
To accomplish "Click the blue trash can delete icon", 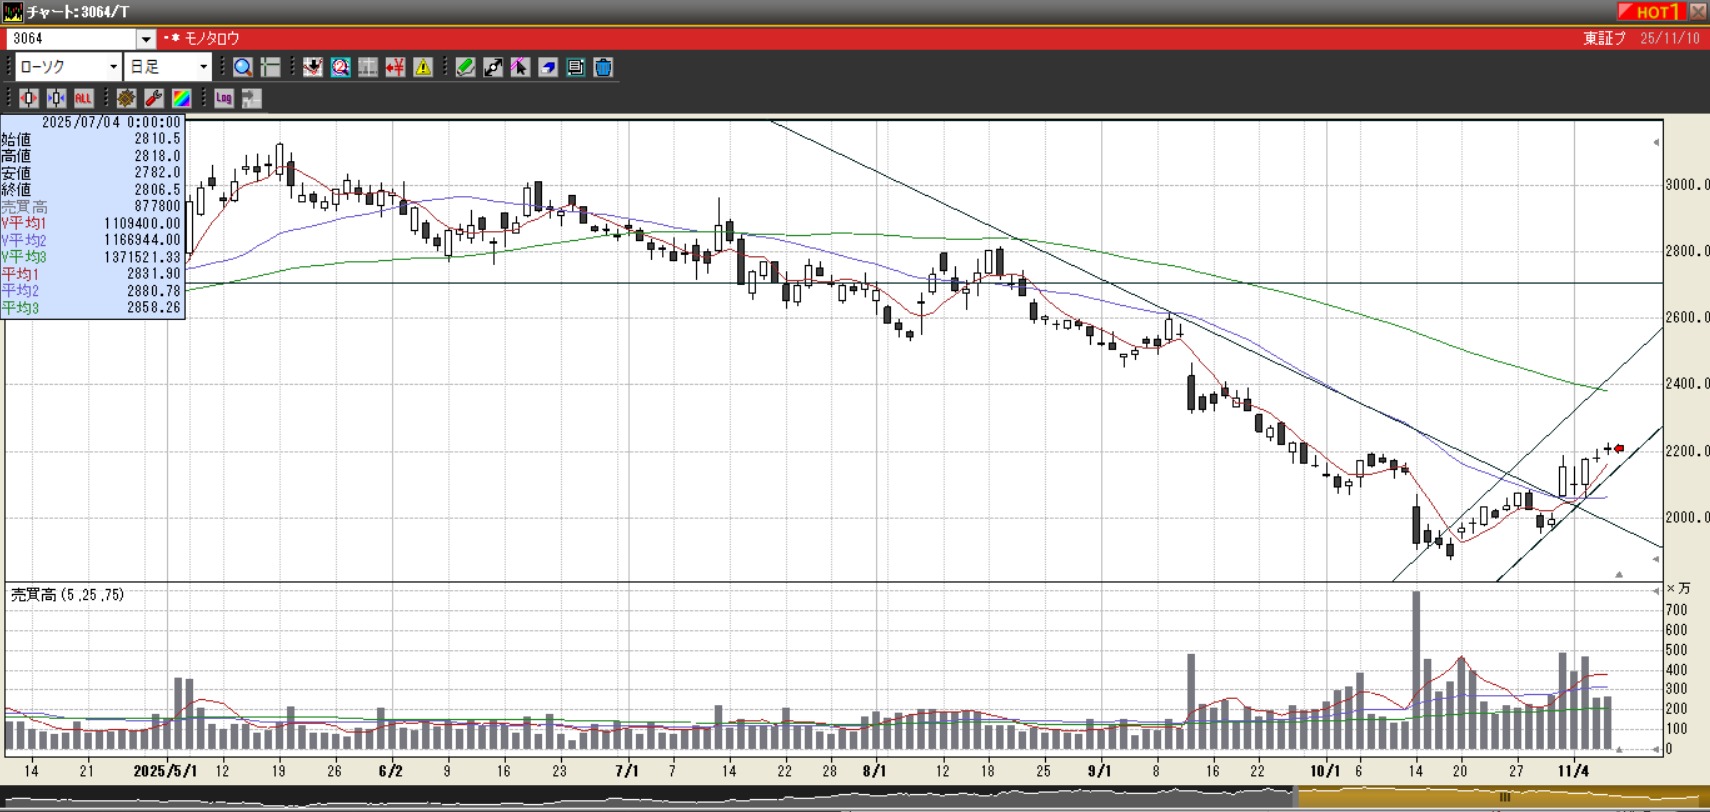I will click(603, 67).
